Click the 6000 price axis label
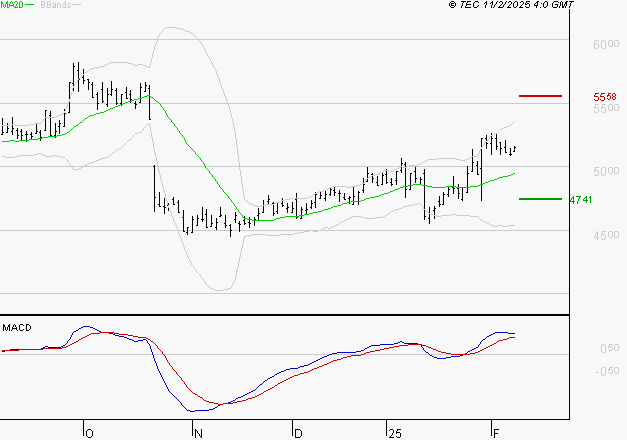 [x=606, y=44]
